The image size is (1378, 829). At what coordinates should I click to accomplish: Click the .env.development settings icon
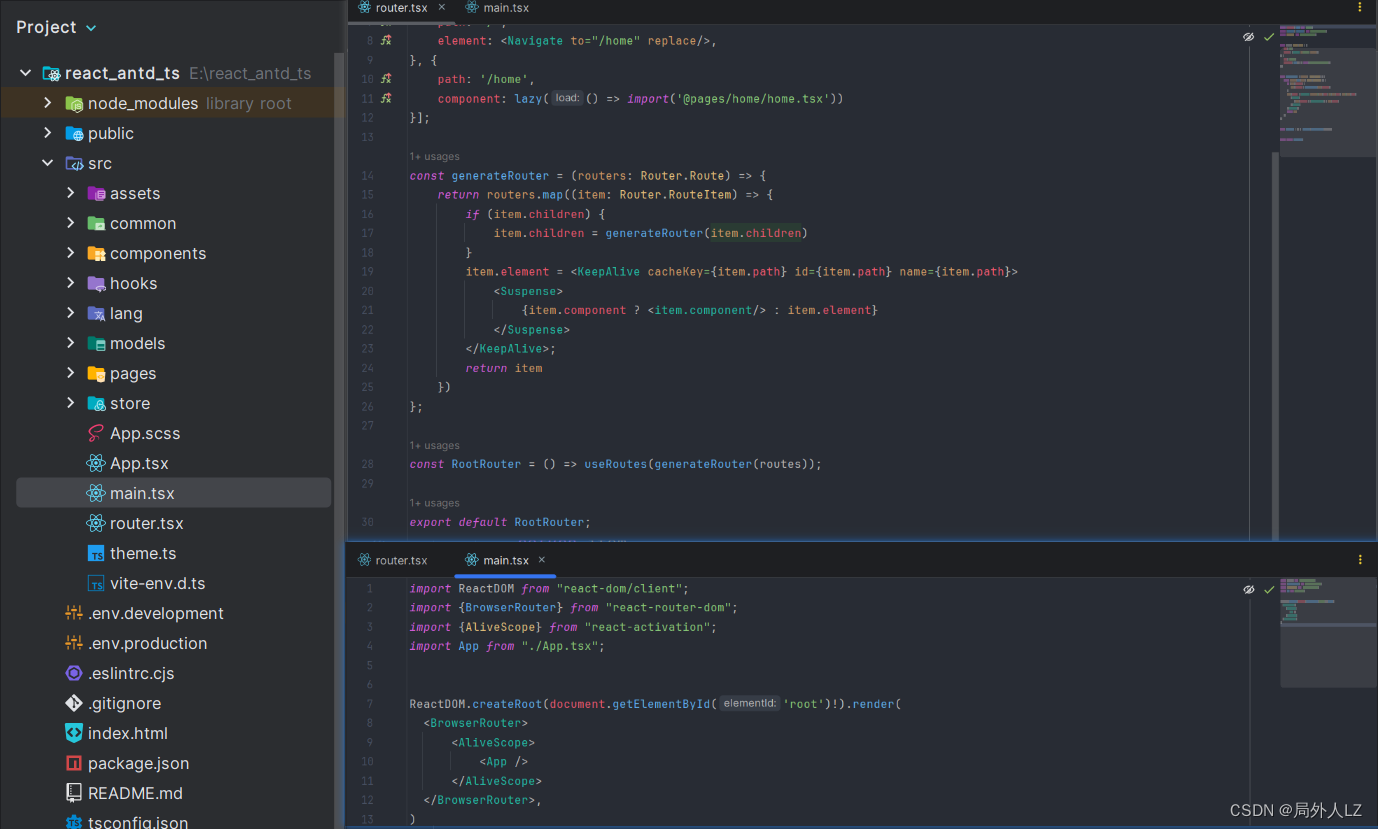pos(74,613)
